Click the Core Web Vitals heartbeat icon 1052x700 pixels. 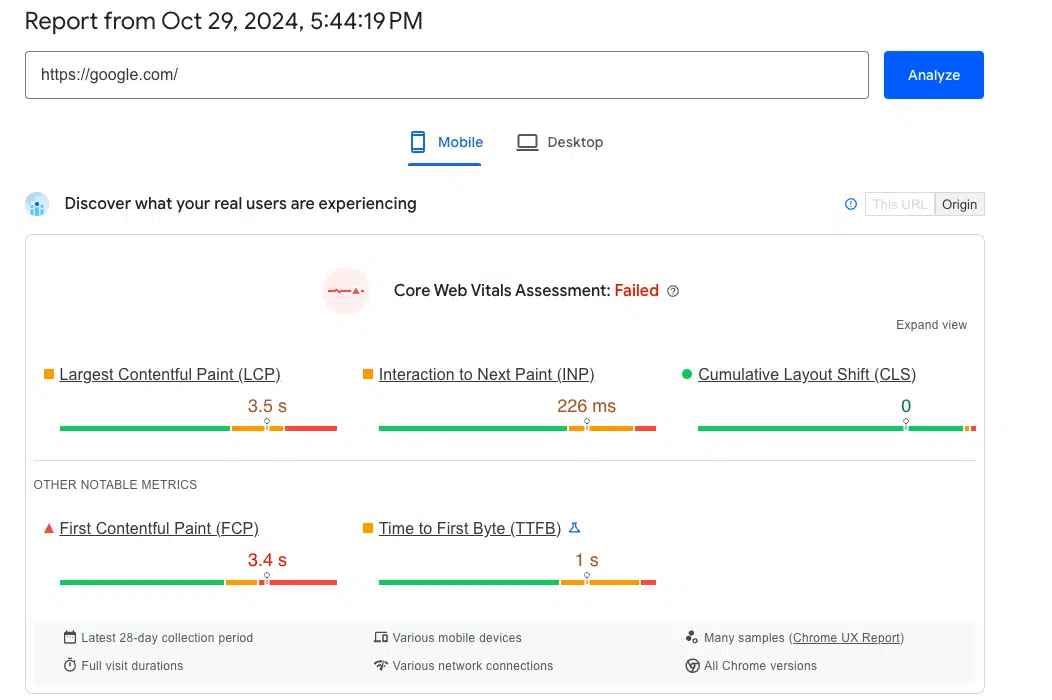point(345,290)
